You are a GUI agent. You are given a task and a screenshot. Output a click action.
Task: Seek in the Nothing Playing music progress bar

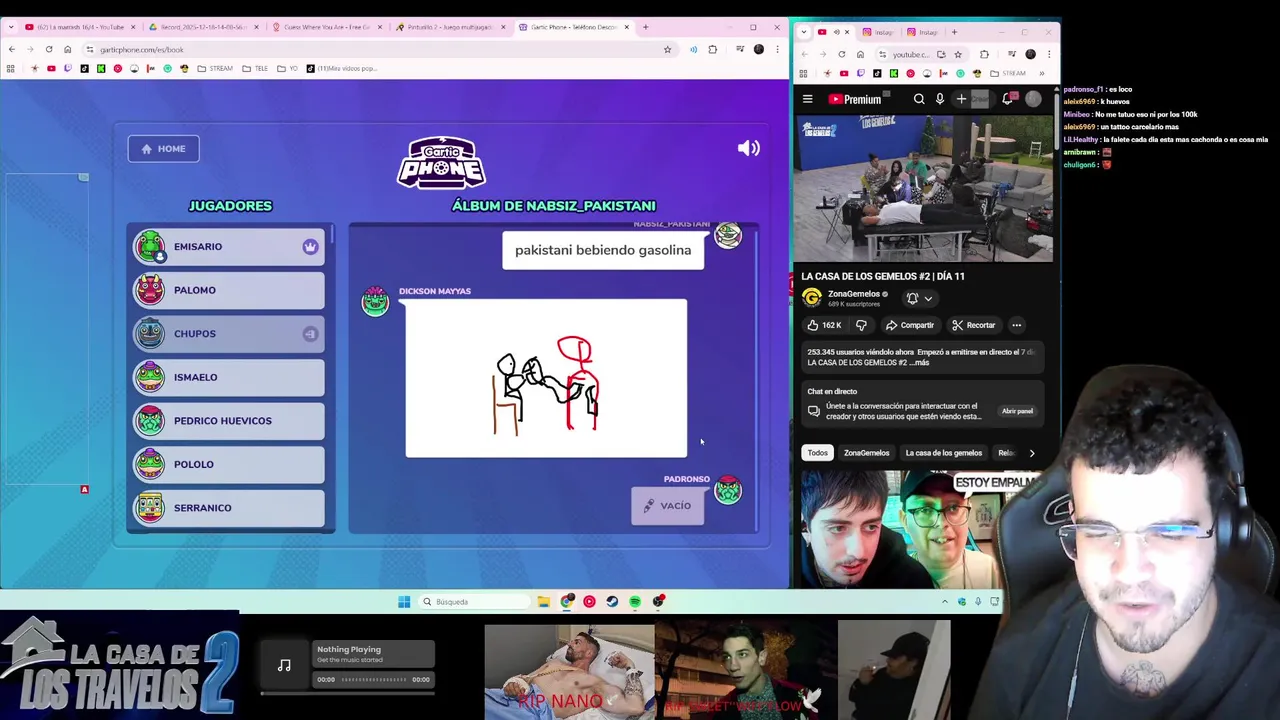(373, 680)
